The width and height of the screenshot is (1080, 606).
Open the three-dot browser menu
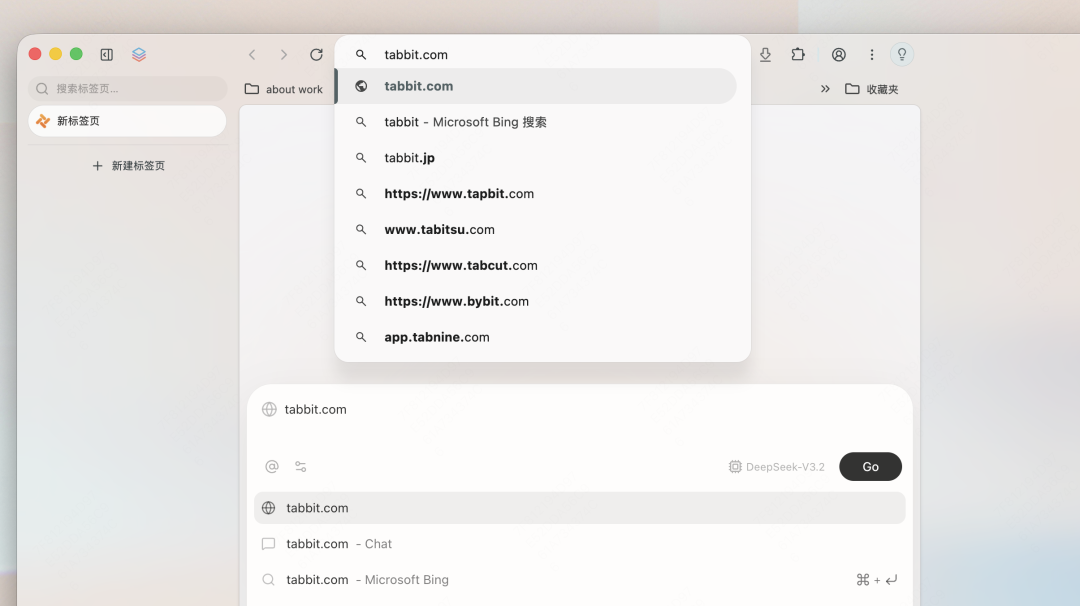point(871,54)
